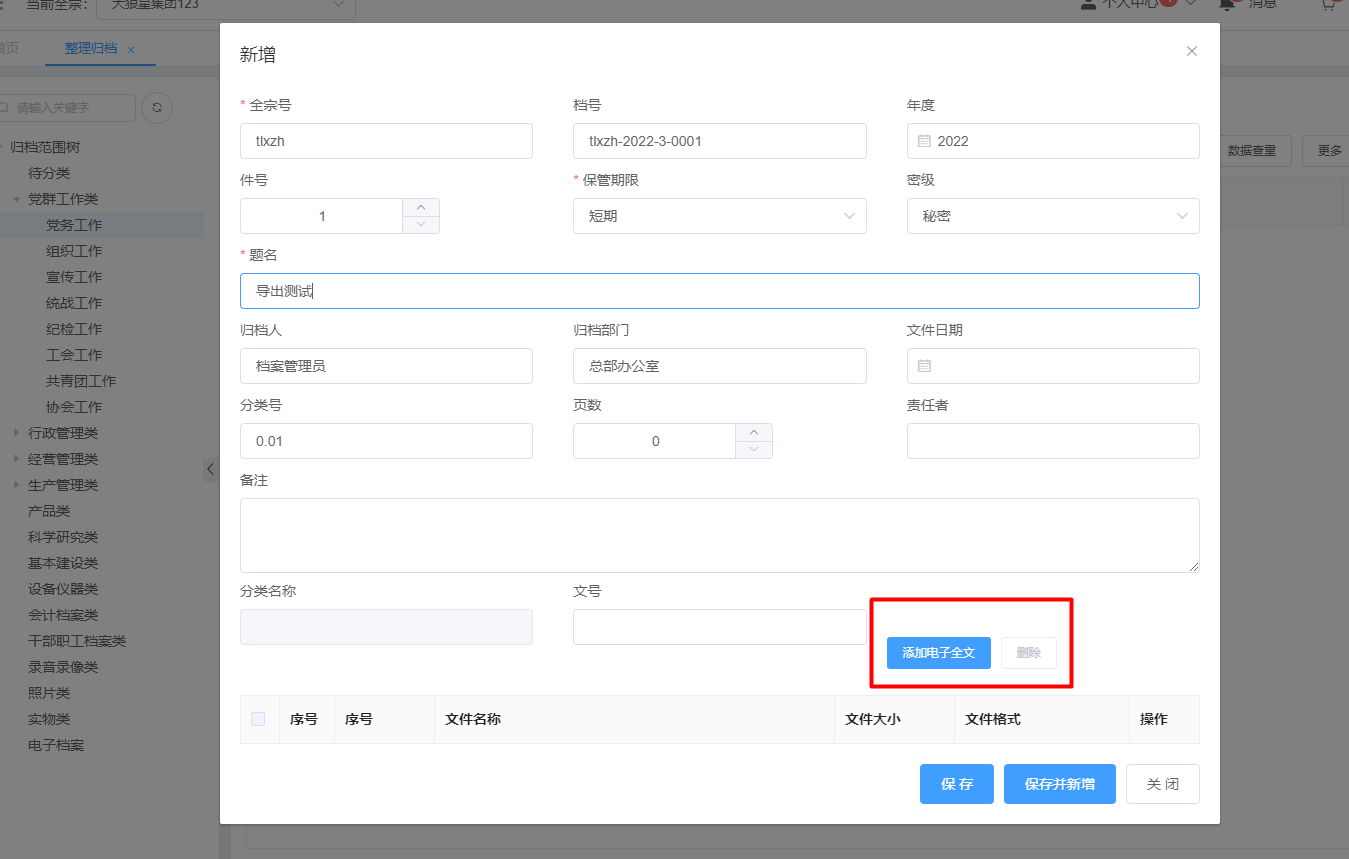1349x859 pixels.
Task: Click the 责任者 input field
Action: point(1053,441)
